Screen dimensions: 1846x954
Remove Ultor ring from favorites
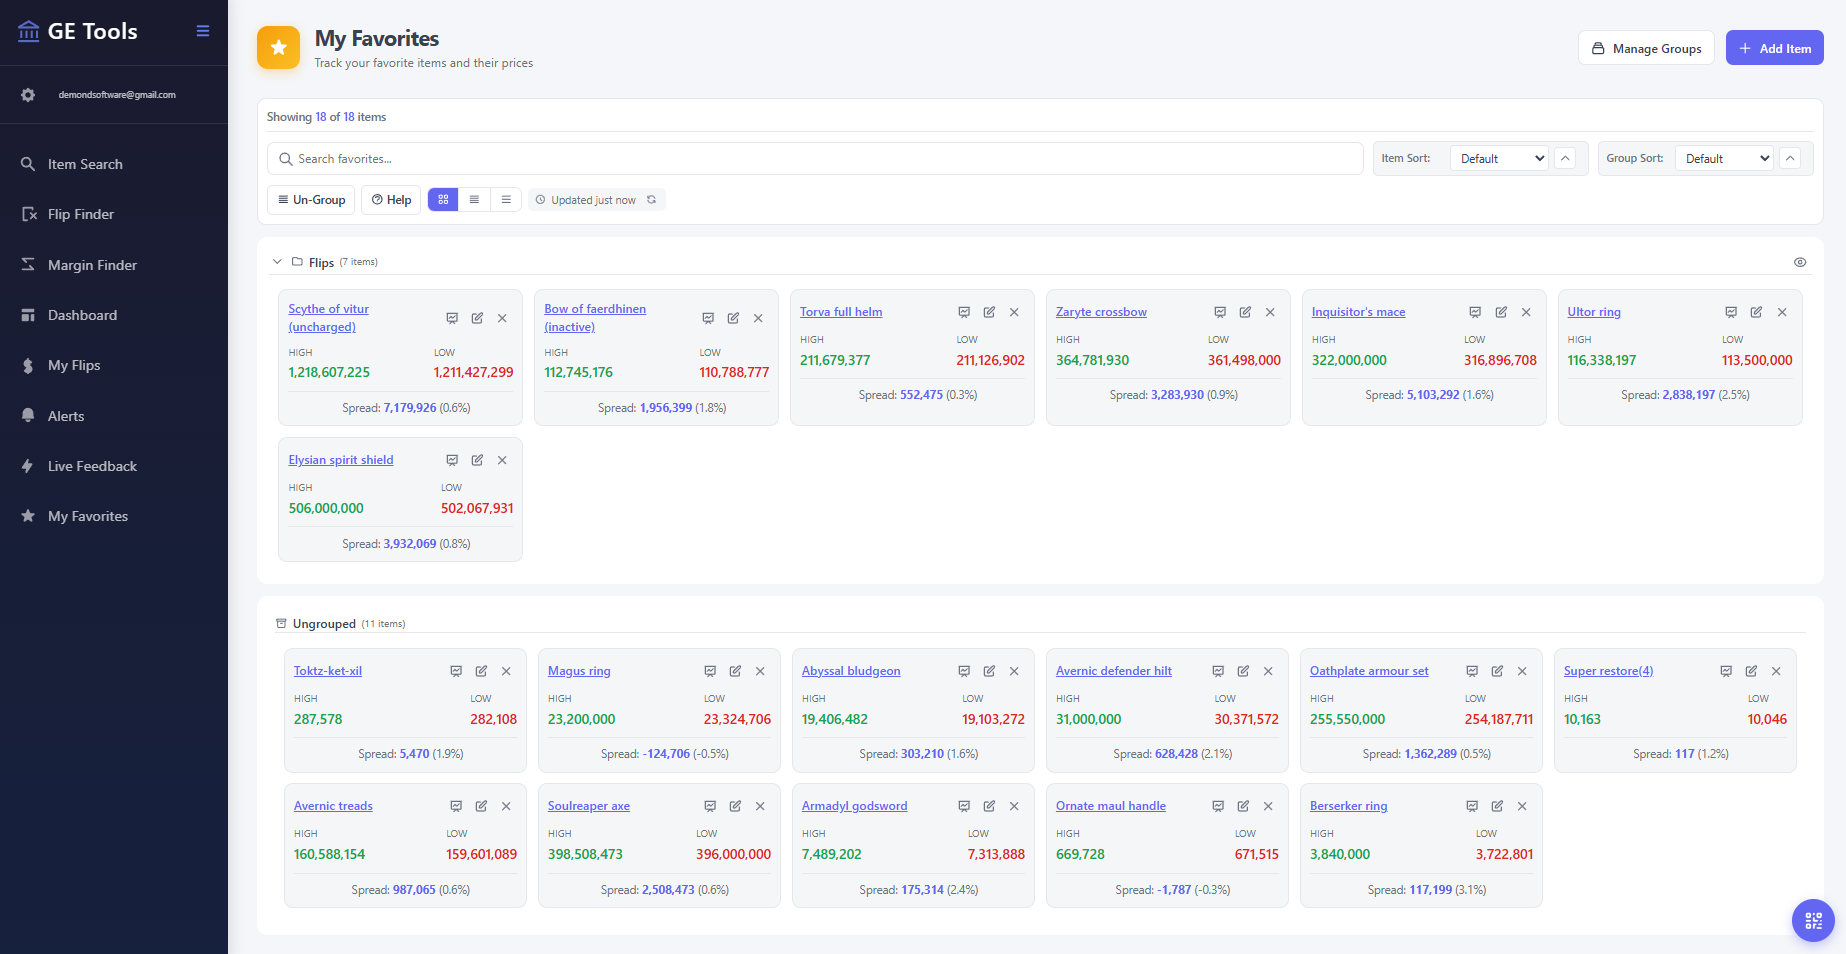[x=1782, y=312]
